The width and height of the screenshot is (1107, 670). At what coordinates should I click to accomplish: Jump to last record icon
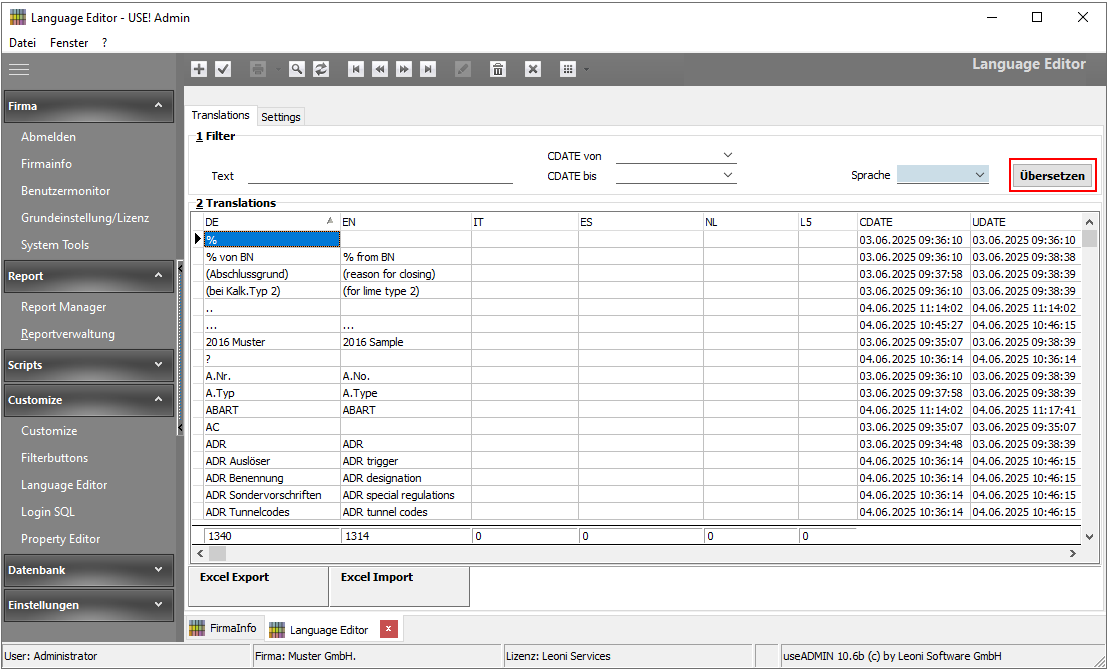coord(428,69)
